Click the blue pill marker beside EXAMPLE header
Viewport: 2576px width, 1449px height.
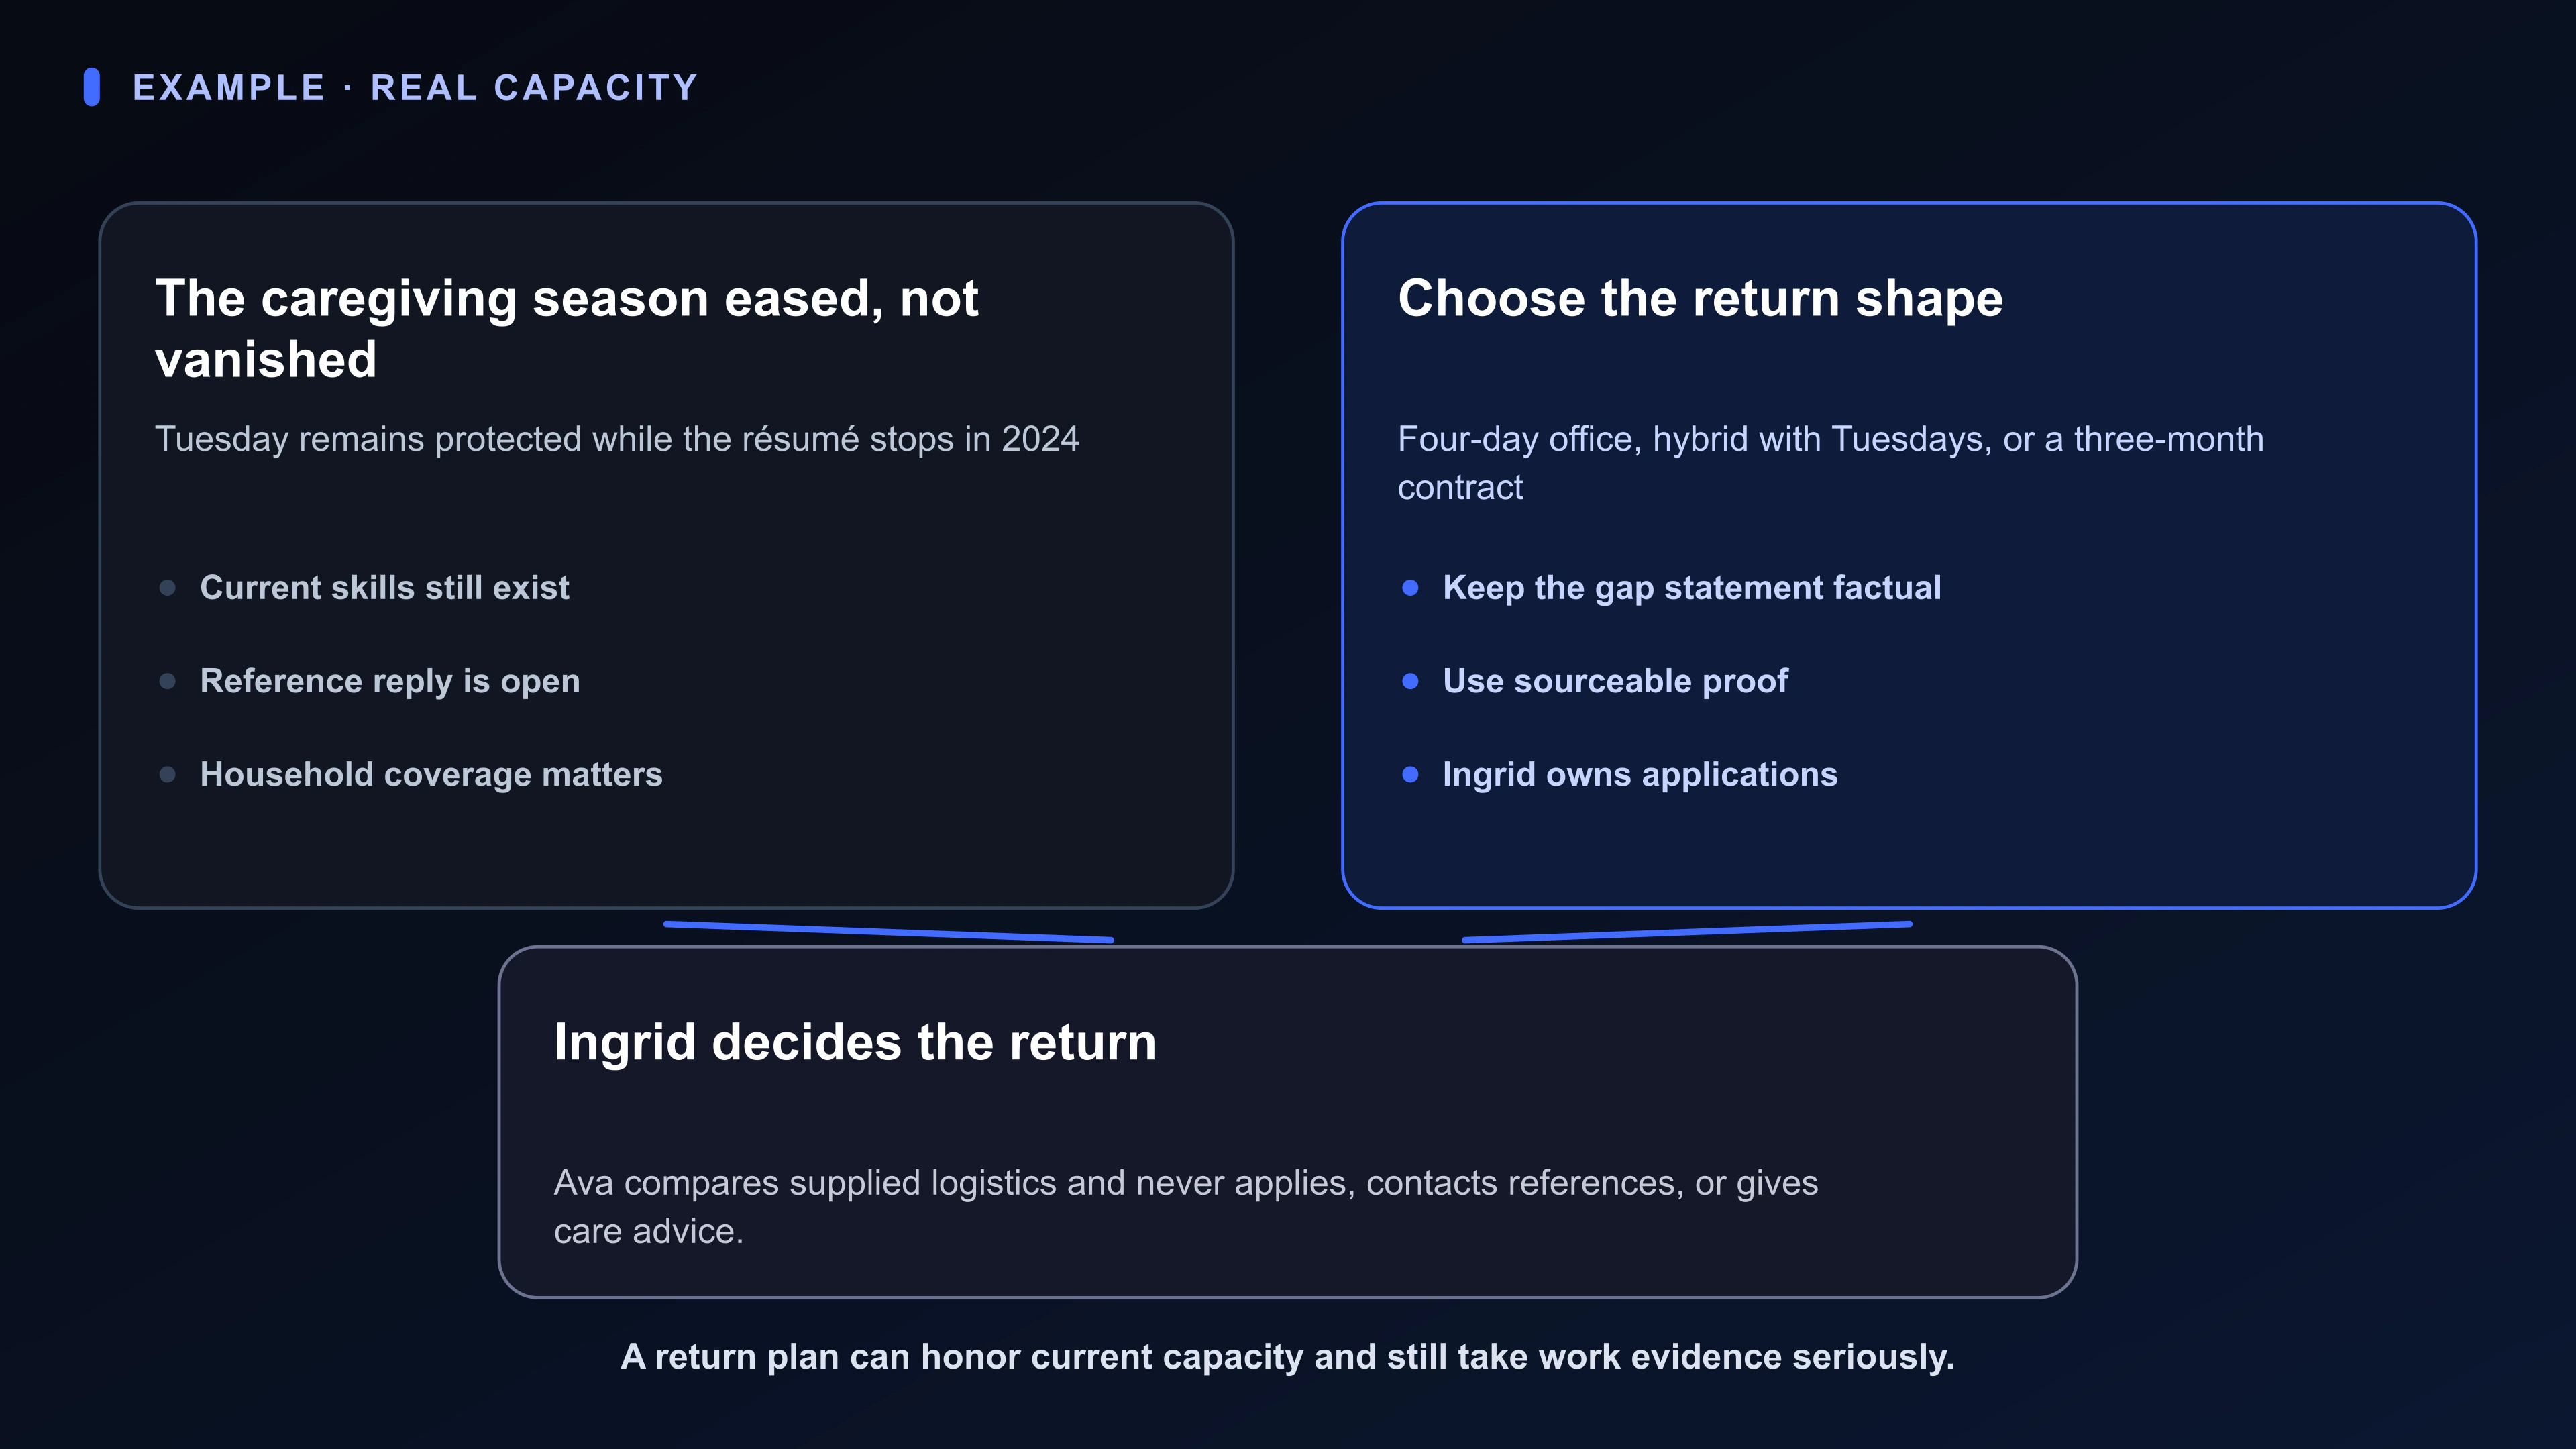[x=92, y=87]
